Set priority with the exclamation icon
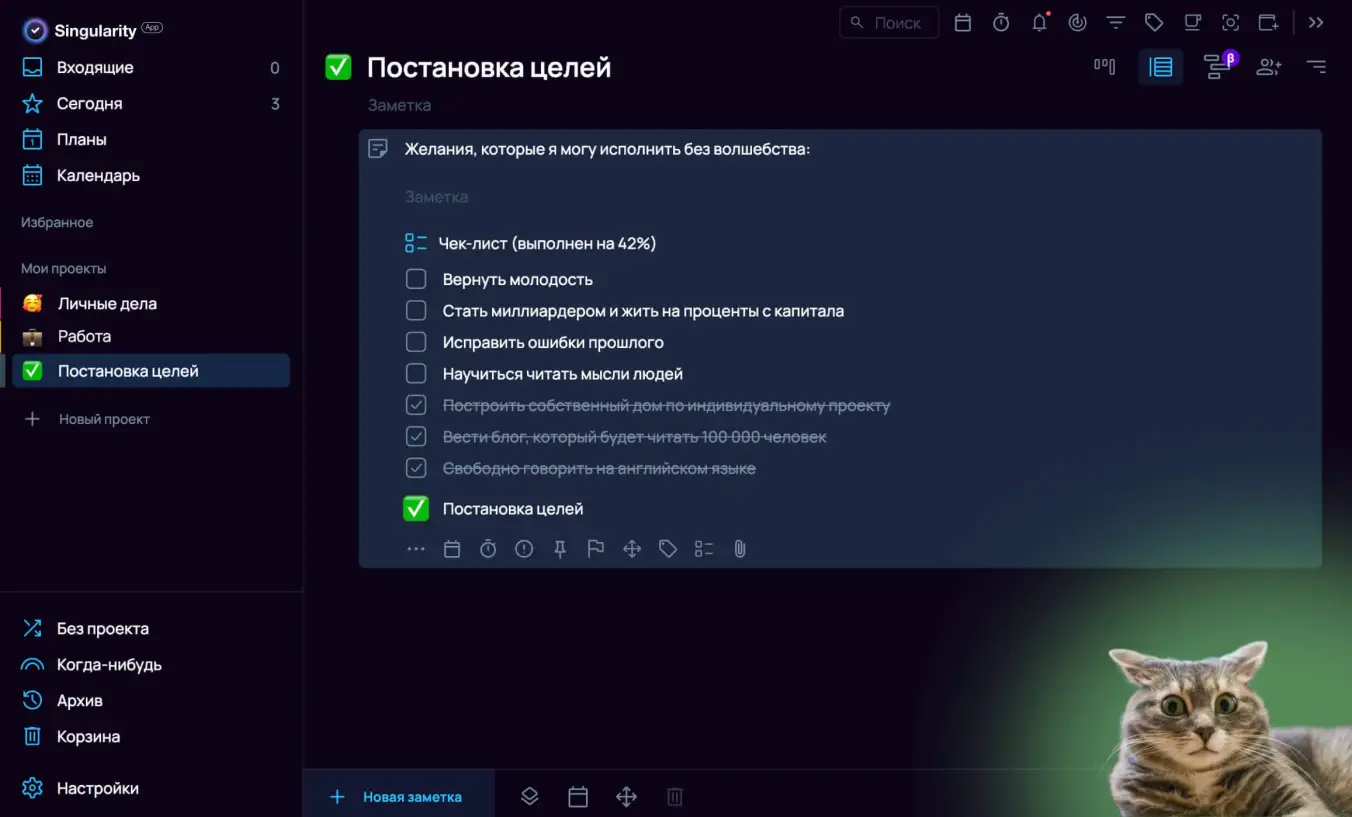This screenshot has height=817, width=1352. pyautogui.click(x=524, y=549)
